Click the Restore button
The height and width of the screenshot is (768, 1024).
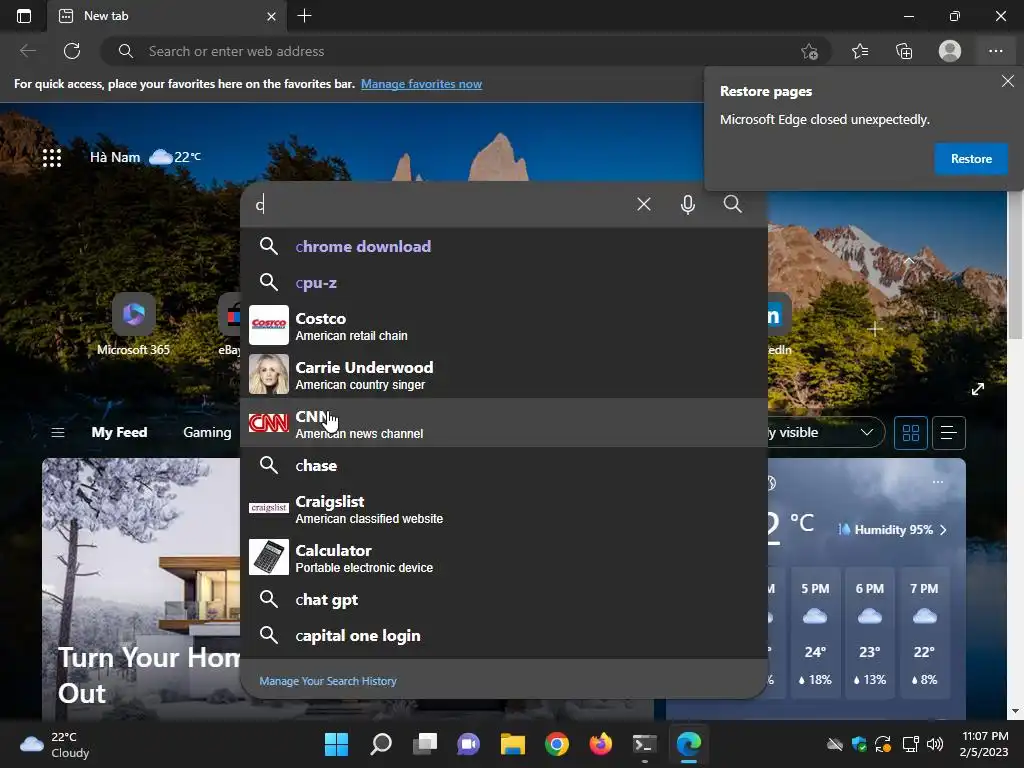(x=970, y=159)
